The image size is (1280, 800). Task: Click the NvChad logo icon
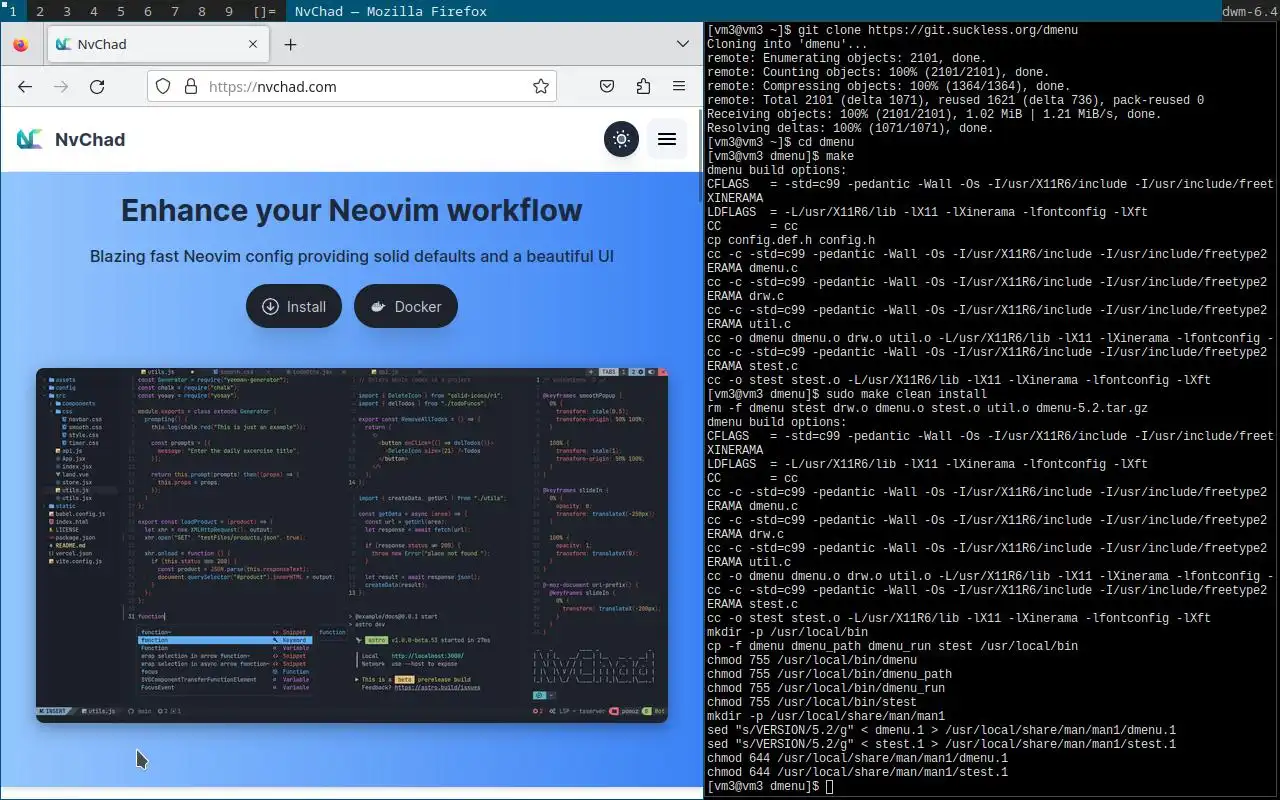29,139
